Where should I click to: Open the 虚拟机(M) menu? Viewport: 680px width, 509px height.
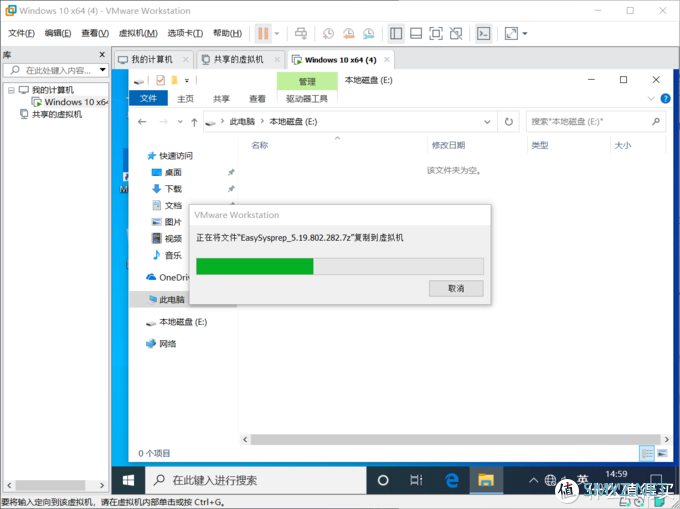click(x=138, y=33)
